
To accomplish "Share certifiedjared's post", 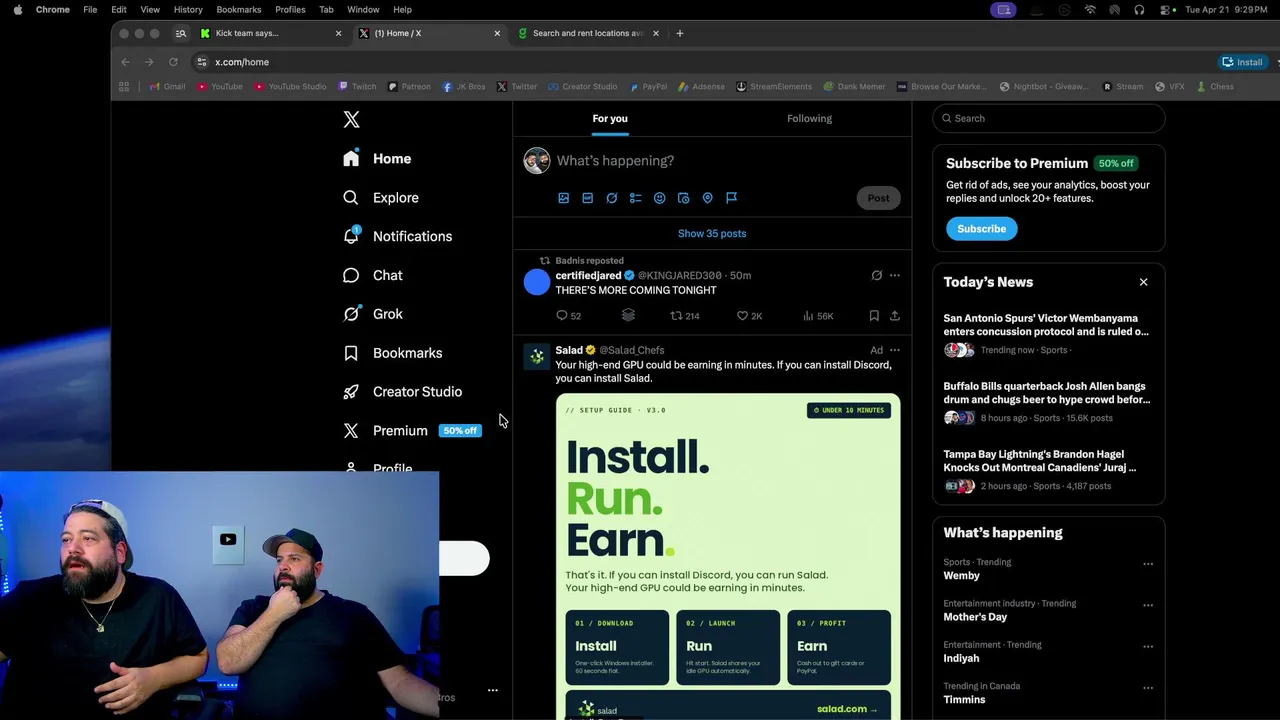I will click(895, 316).
